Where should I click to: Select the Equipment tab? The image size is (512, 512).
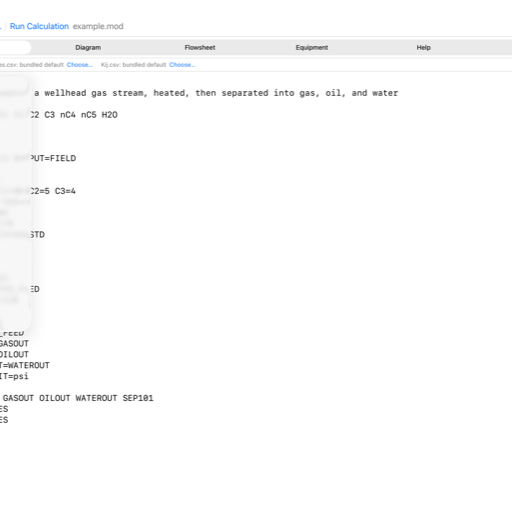(x=312, y=48)
